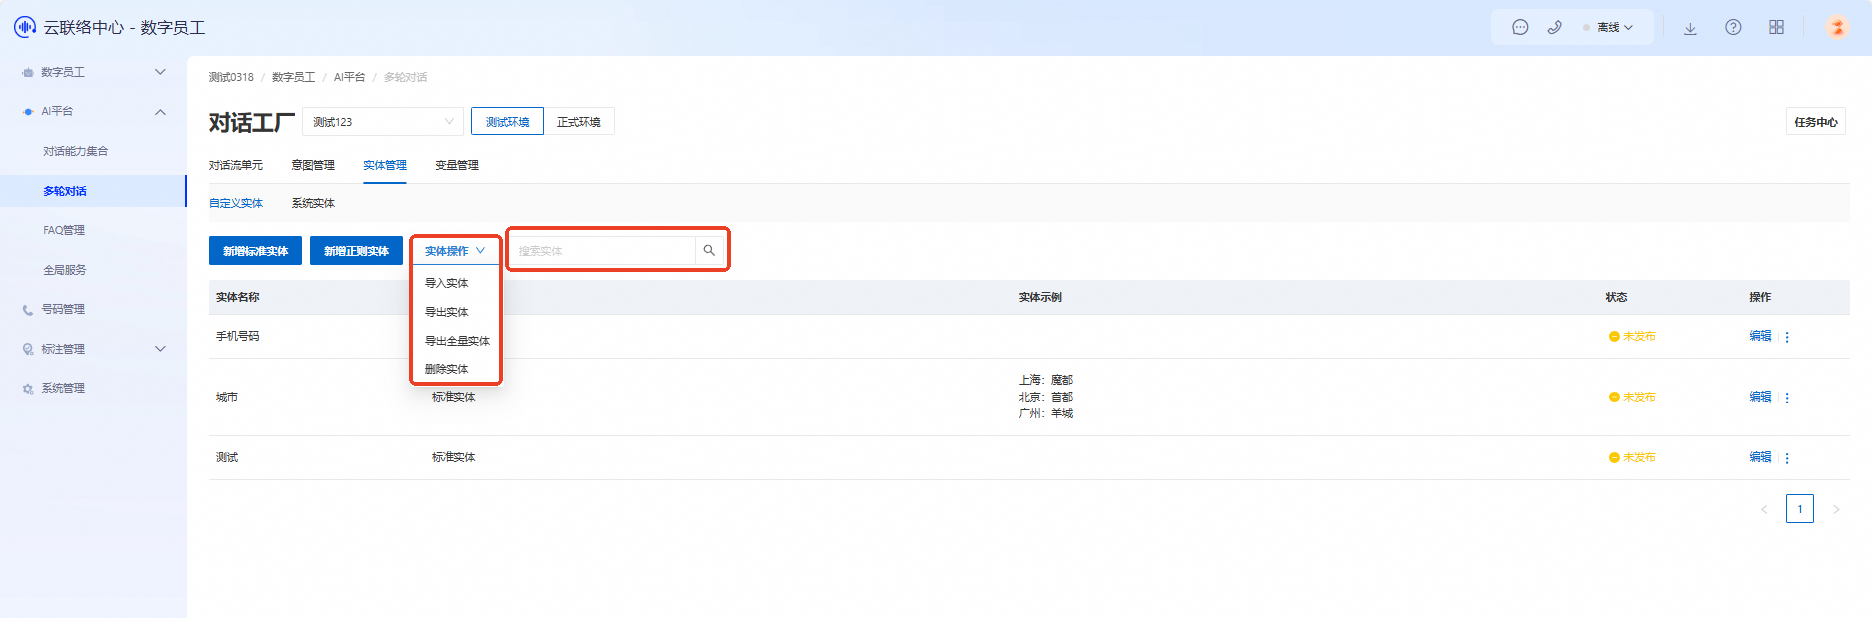Click the app logo icon at top-left

tap(24, 27)
